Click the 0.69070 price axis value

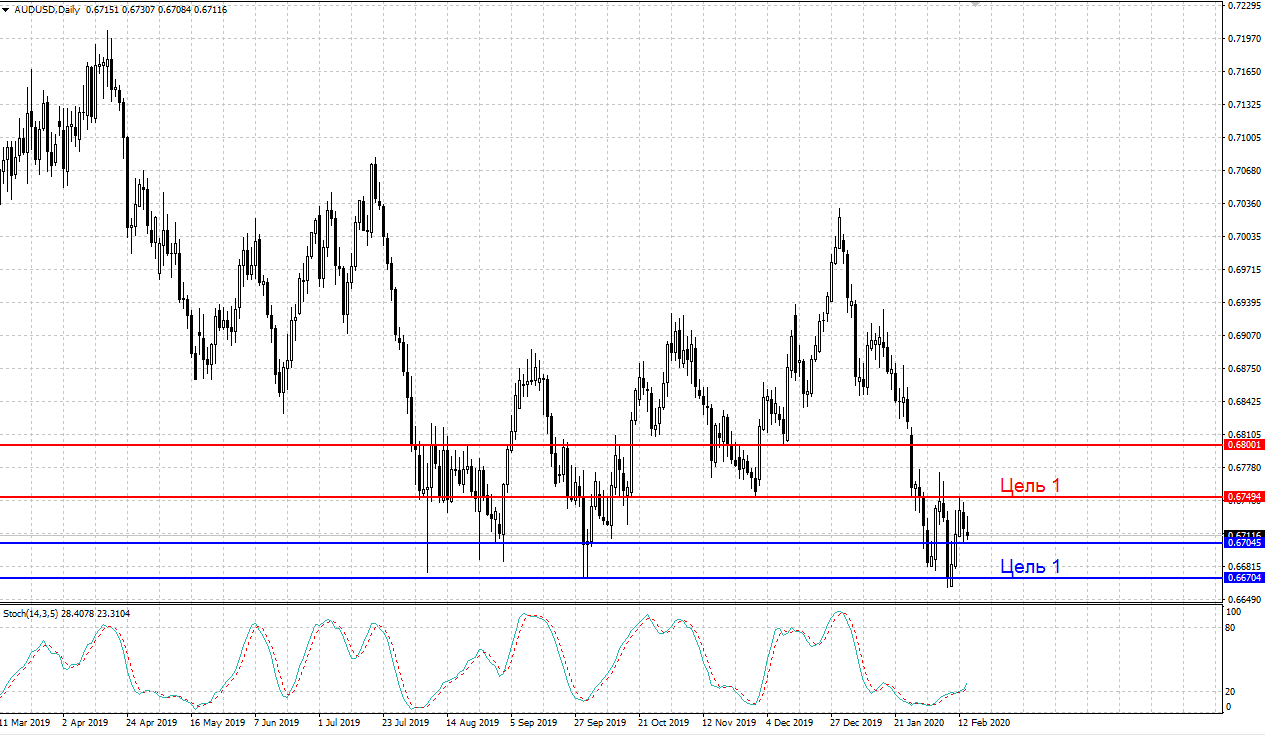pos(1245,336)
